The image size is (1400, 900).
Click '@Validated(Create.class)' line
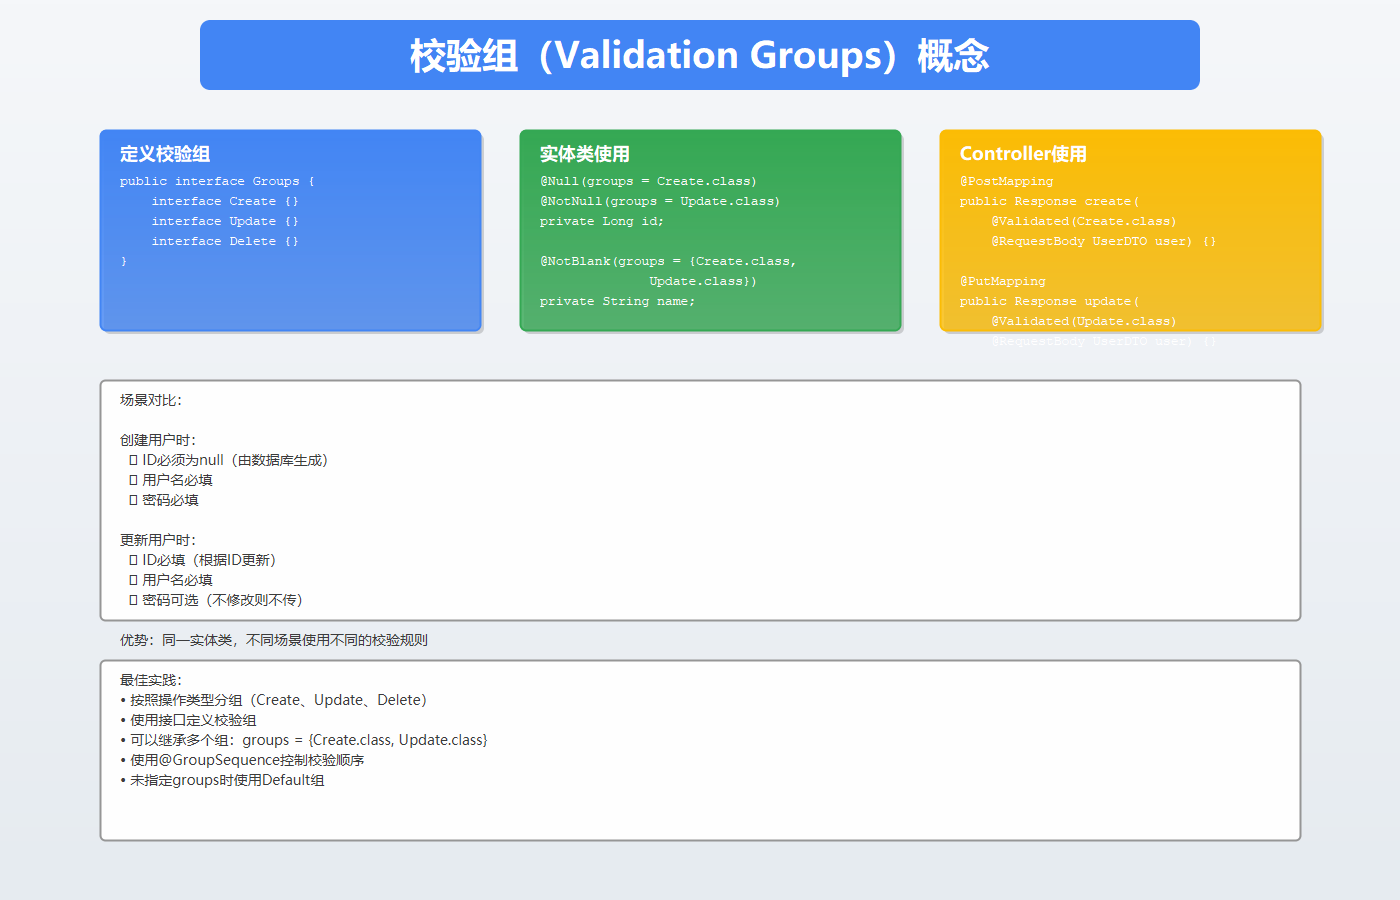(1084, 221)
